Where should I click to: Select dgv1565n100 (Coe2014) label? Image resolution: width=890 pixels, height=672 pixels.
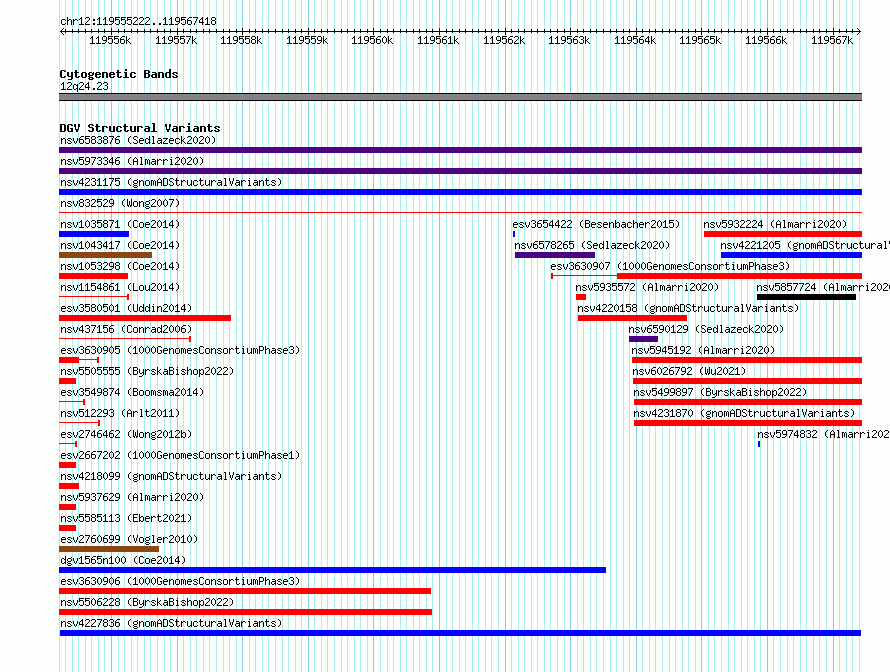coord(123,560)
